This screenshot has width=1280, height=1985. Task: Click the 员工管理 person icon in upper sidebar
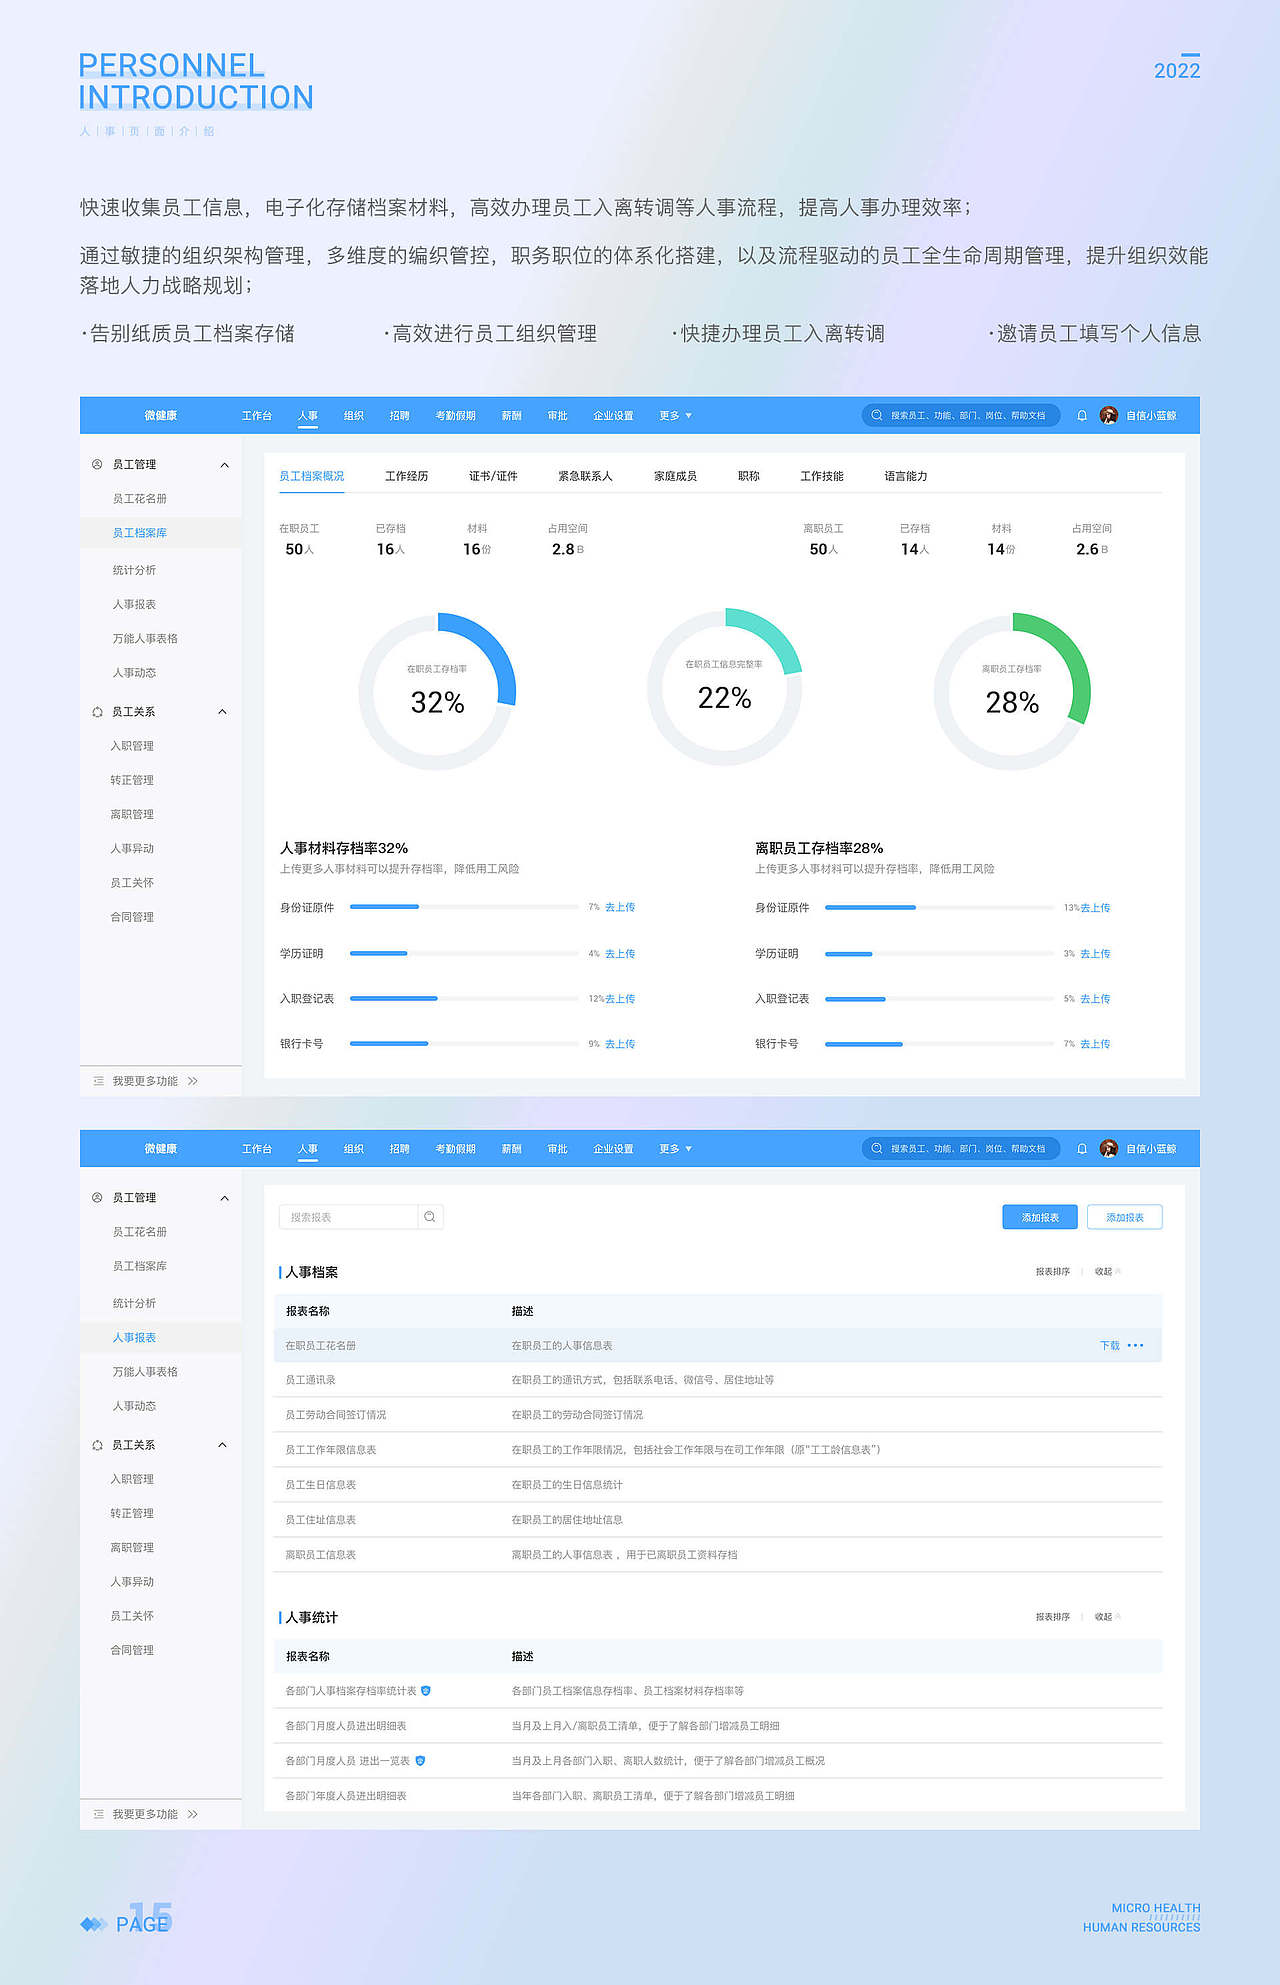(97, 464)
